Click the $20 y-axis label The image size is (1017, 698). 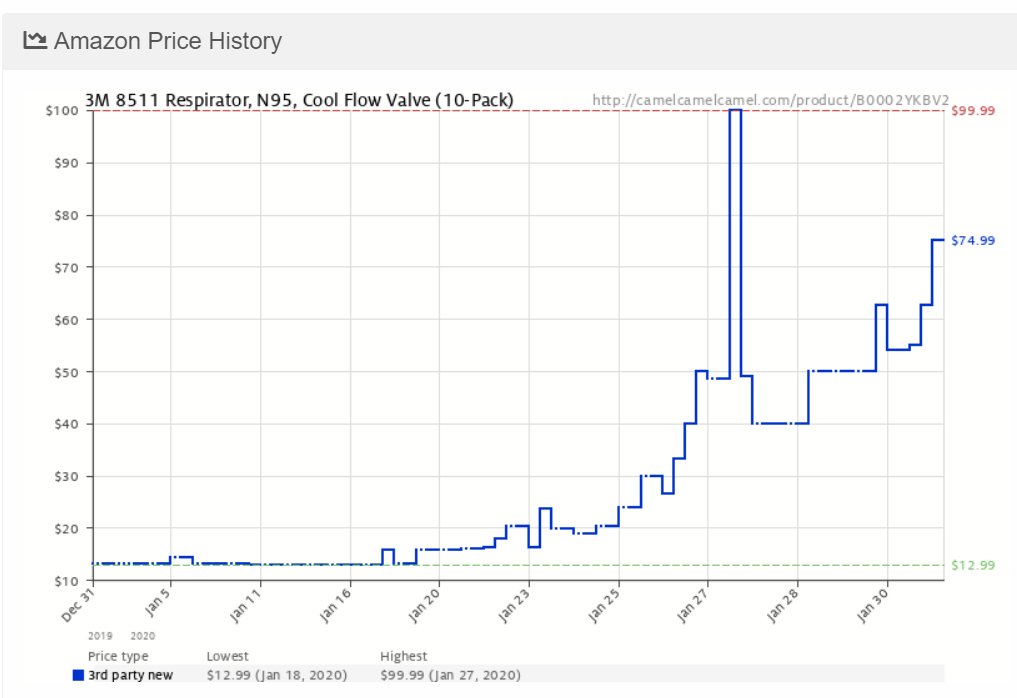pyautogui.click(x=67, y=529)
